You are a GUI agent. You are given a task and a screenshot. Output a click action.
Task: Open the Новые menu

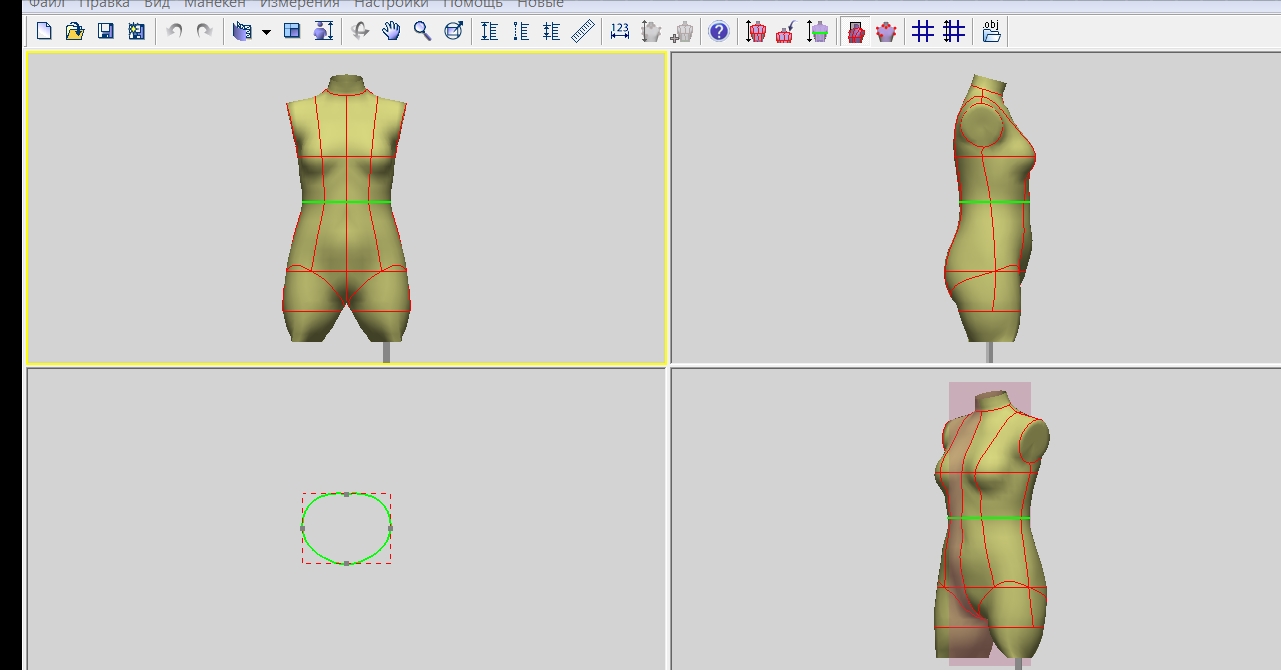tap(540, 4)
